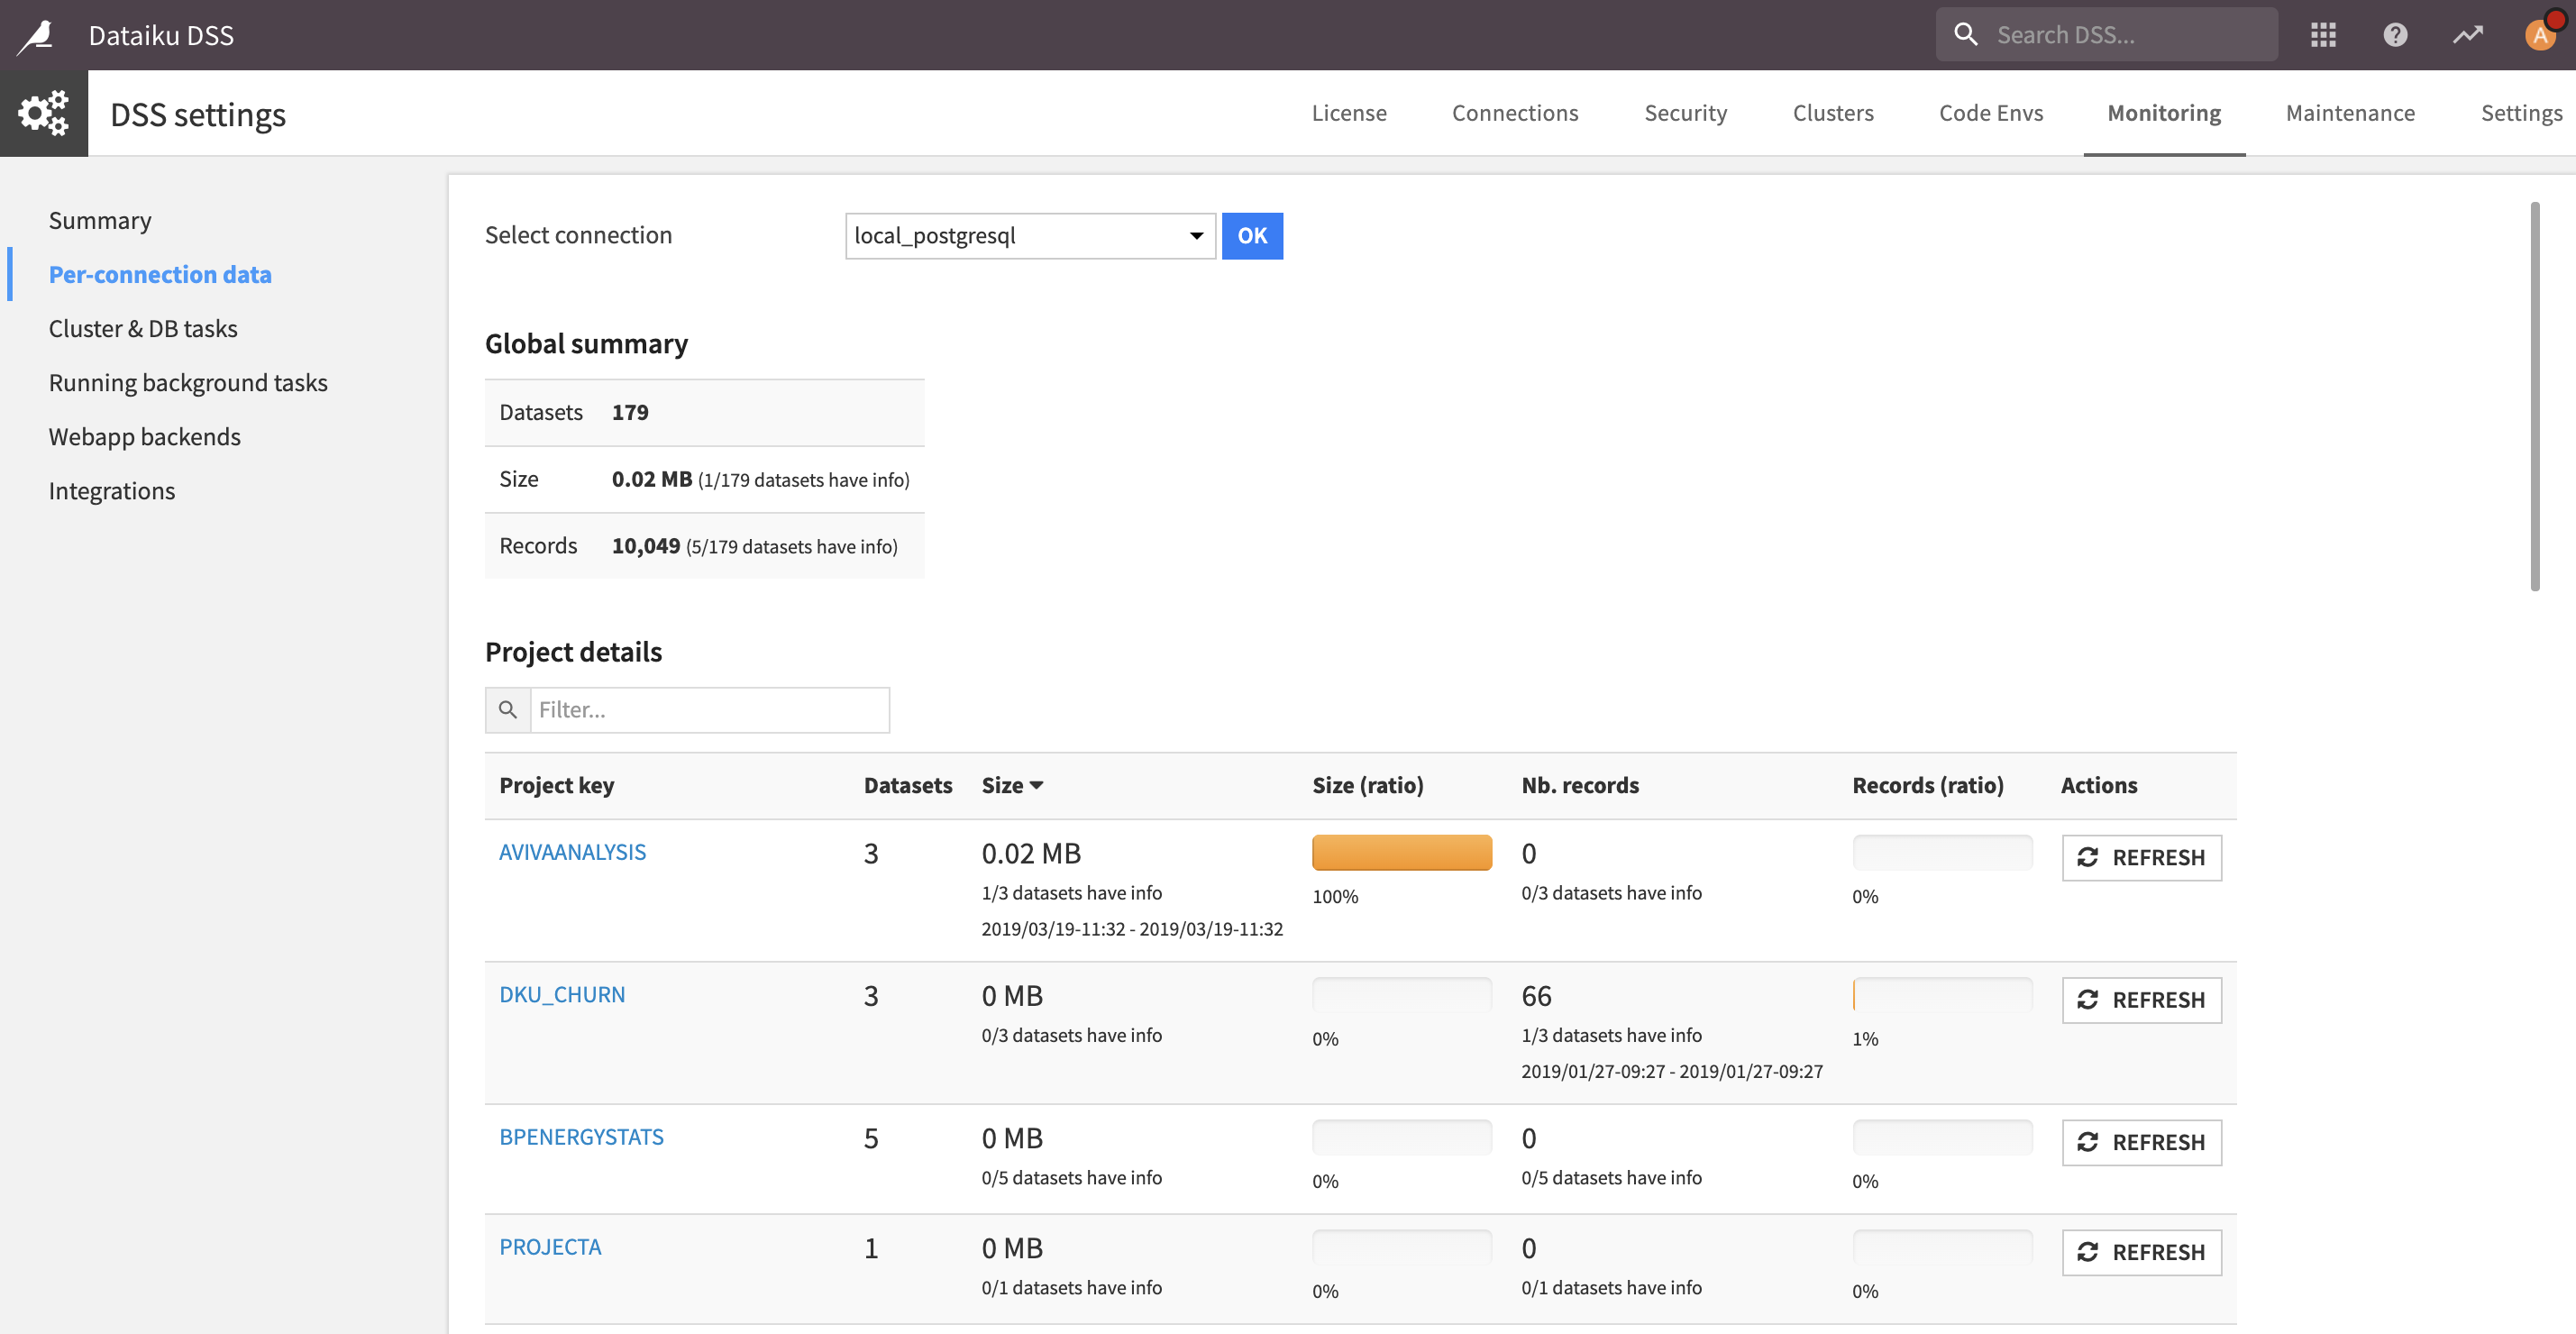The height and width of the screenshot is (1334, 2576).
Task: Select Per-connection data in sidebar
Action: coord(160,274)
